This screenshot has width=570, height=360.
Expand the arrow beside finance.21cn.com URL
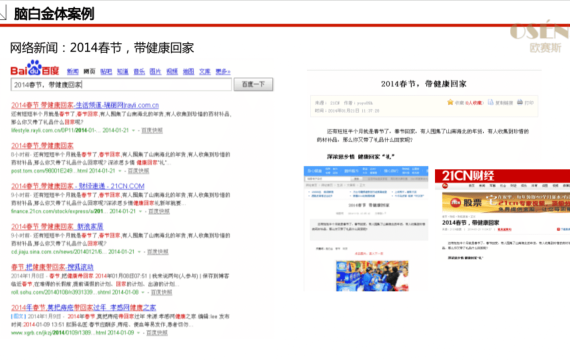(141, 211)
